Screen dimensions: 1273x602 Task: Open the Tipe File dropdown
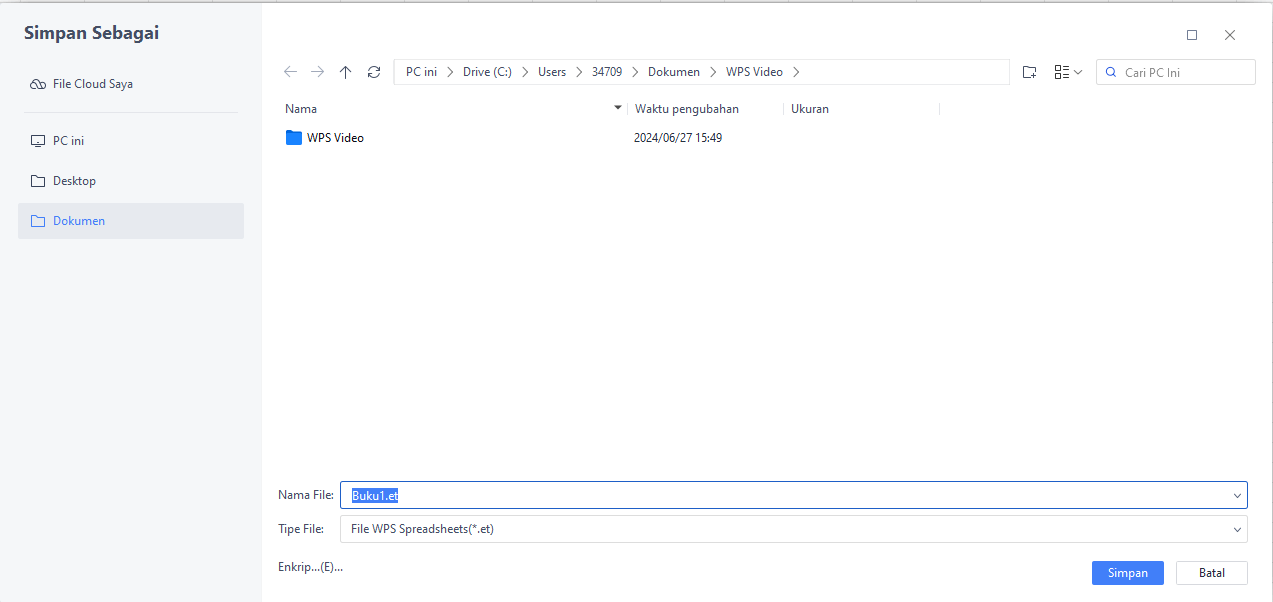pyautogui.click(x=794, y=529)
